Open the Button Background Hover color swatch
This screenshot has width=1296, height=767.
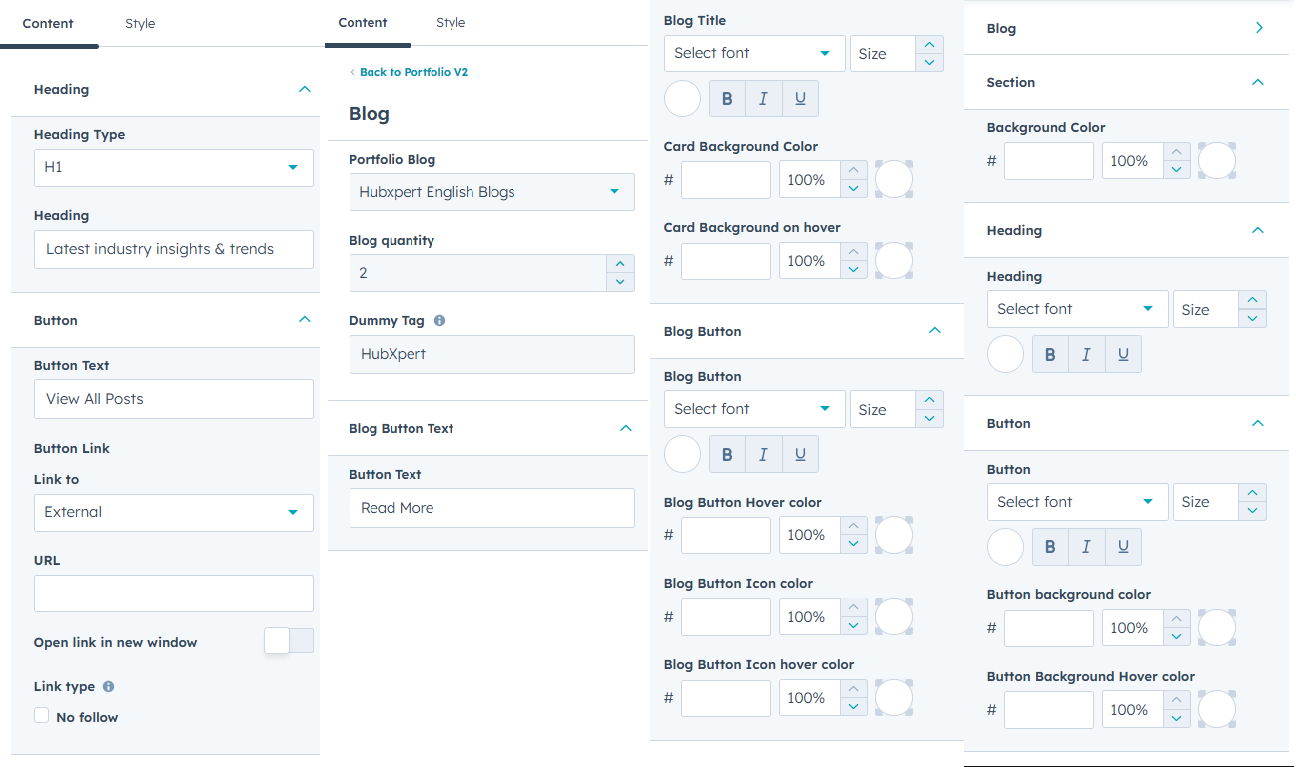tap(1217, 710)
